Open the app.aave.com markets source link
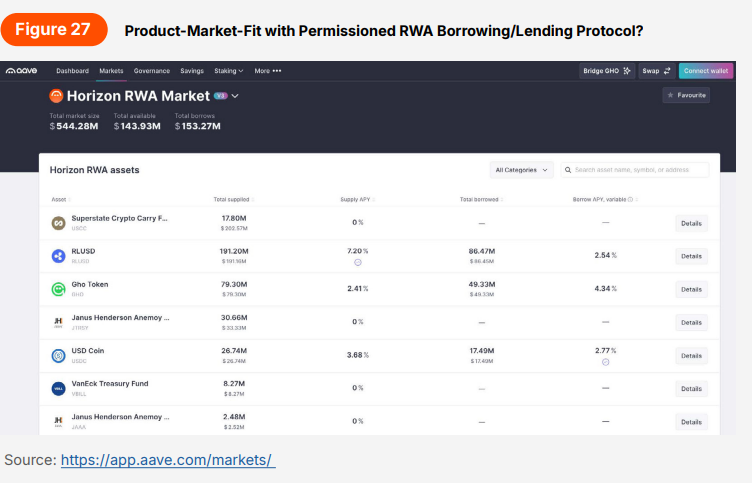The width and height of the screenshot is (752, 483). pyautogui.click(x=167, y=461)
